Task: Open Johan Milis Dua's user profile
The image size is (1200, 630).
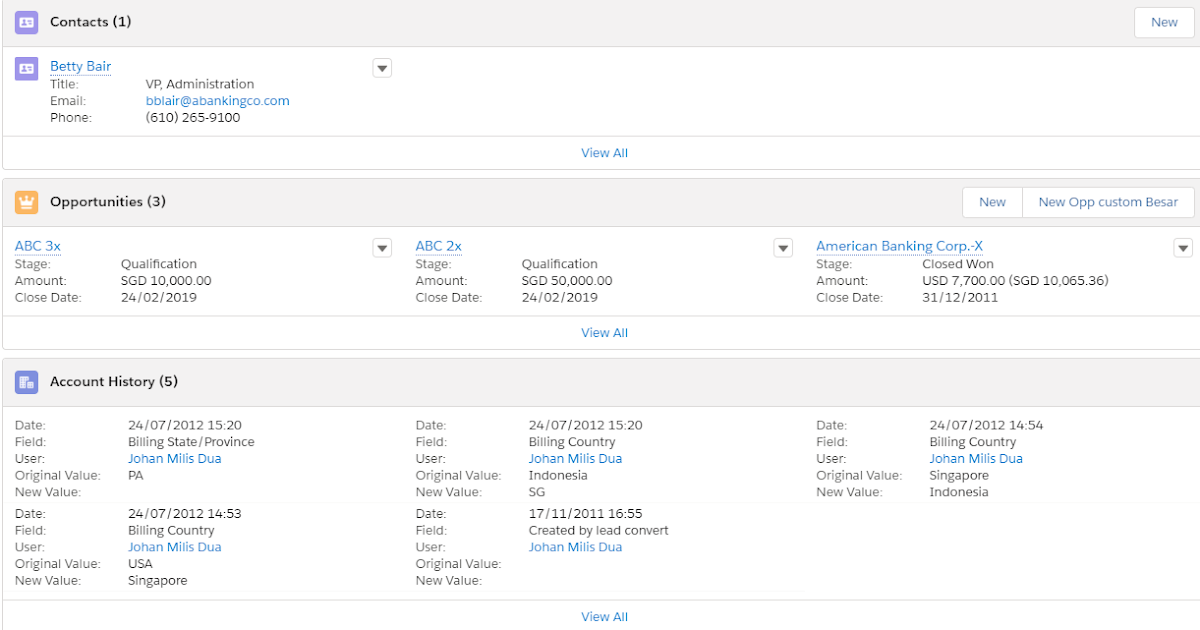Action: tap(175, 458)
